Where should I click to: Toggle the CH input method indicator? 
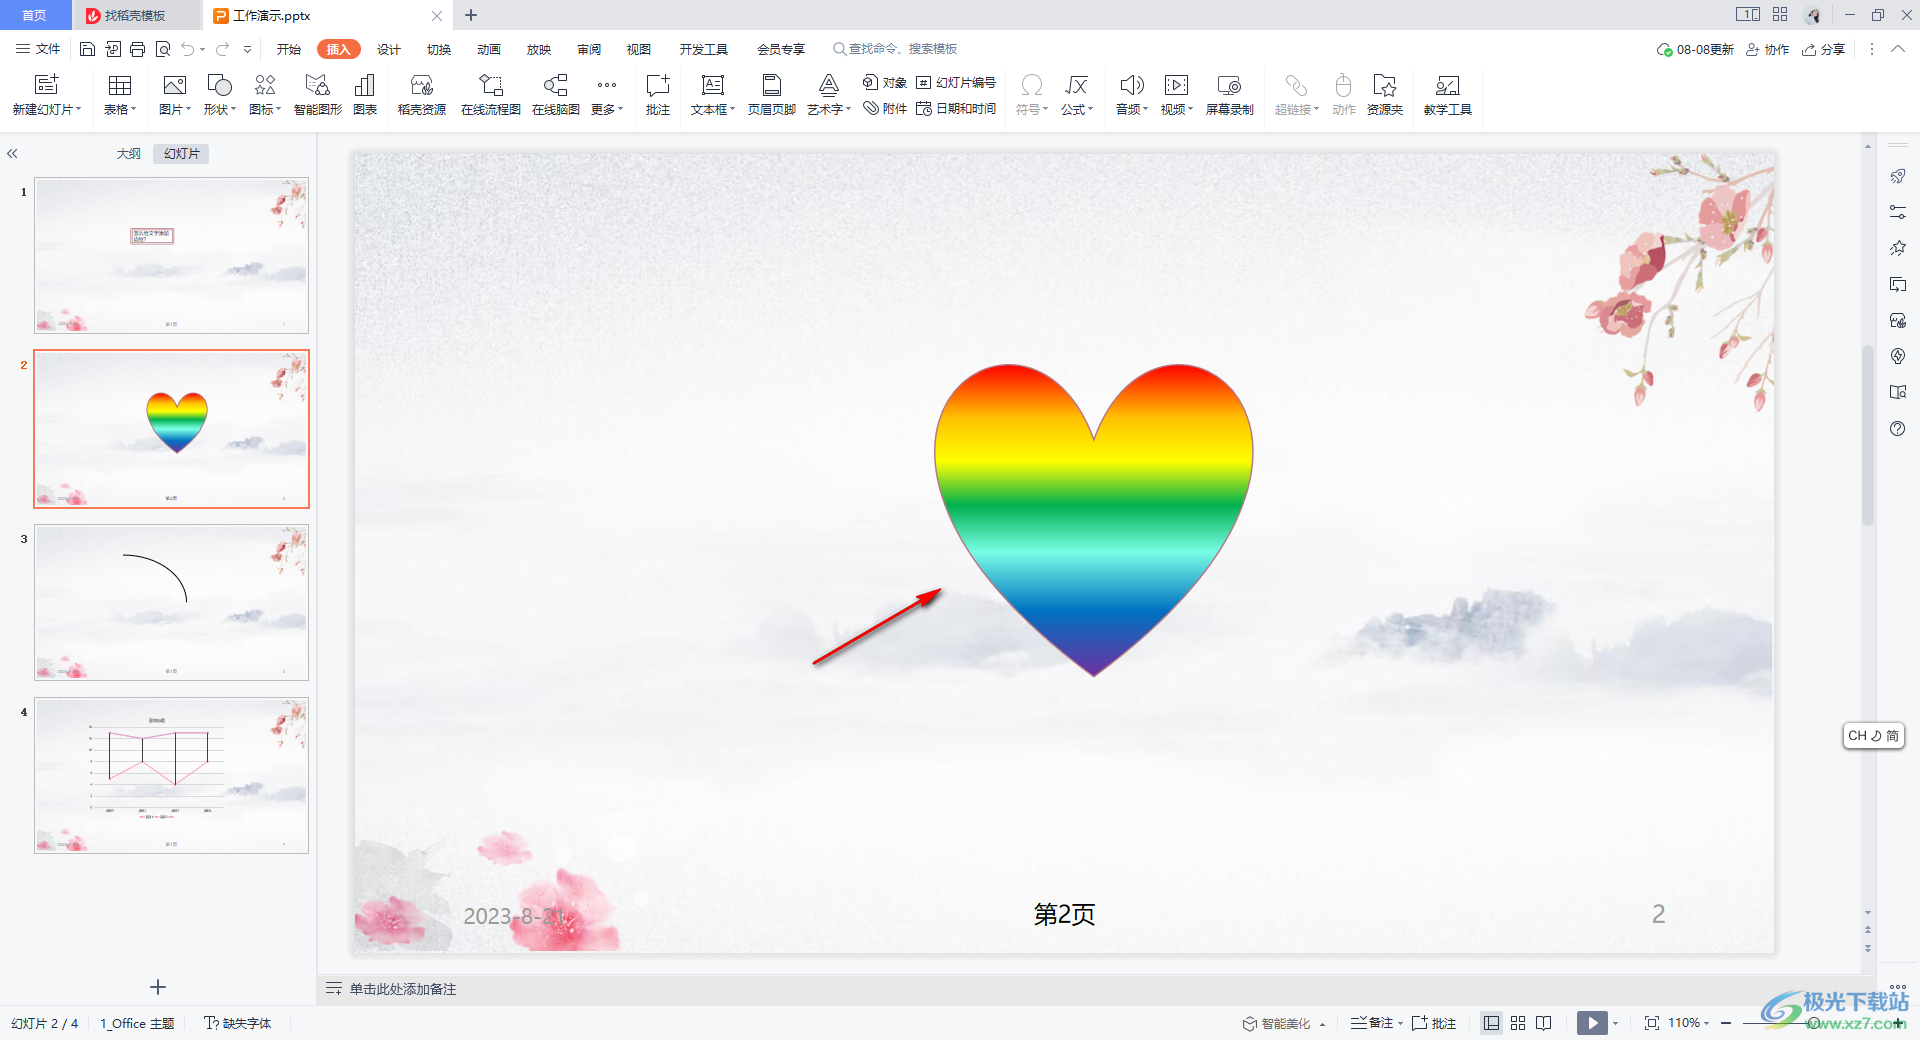pyautogui.click(x=1873, y=736)
